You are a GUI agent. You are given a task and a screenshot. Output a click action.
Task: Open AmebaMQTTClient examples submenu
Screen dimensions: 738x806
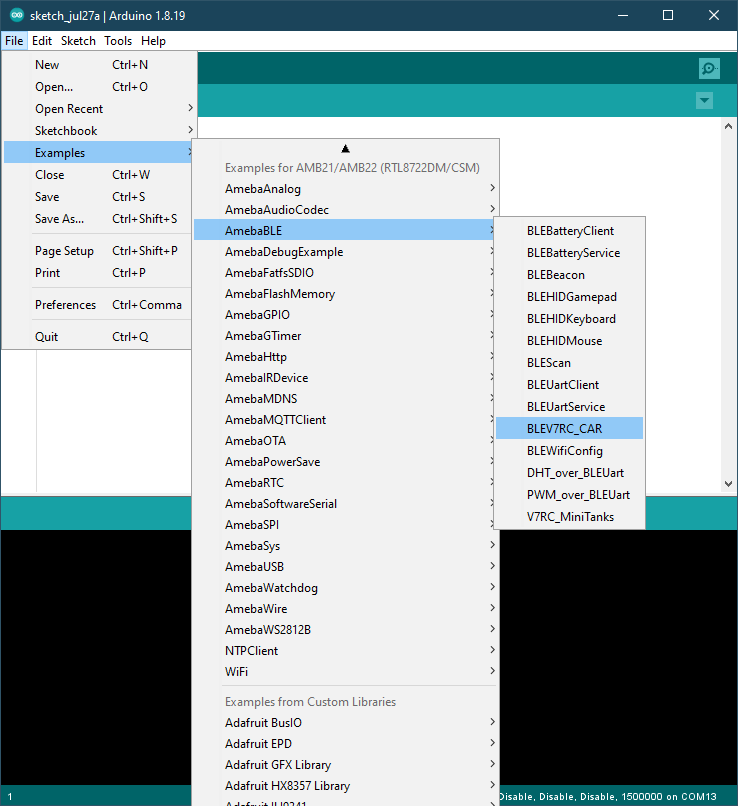(x=344, y=420)
